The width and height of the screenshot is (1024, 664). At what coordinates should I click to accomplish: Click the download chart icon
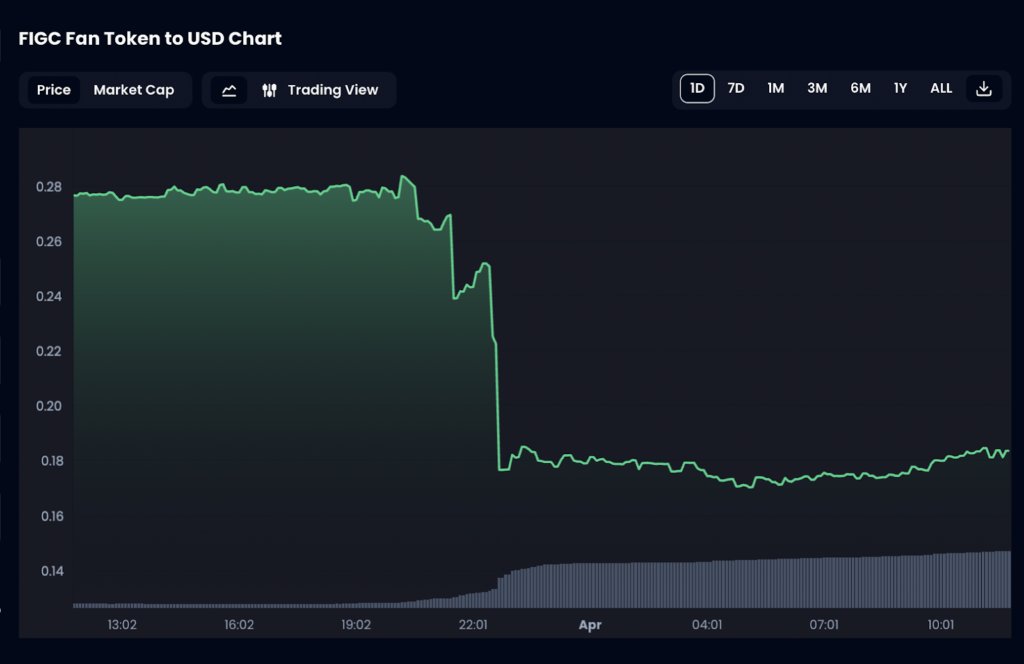point(984,88)
